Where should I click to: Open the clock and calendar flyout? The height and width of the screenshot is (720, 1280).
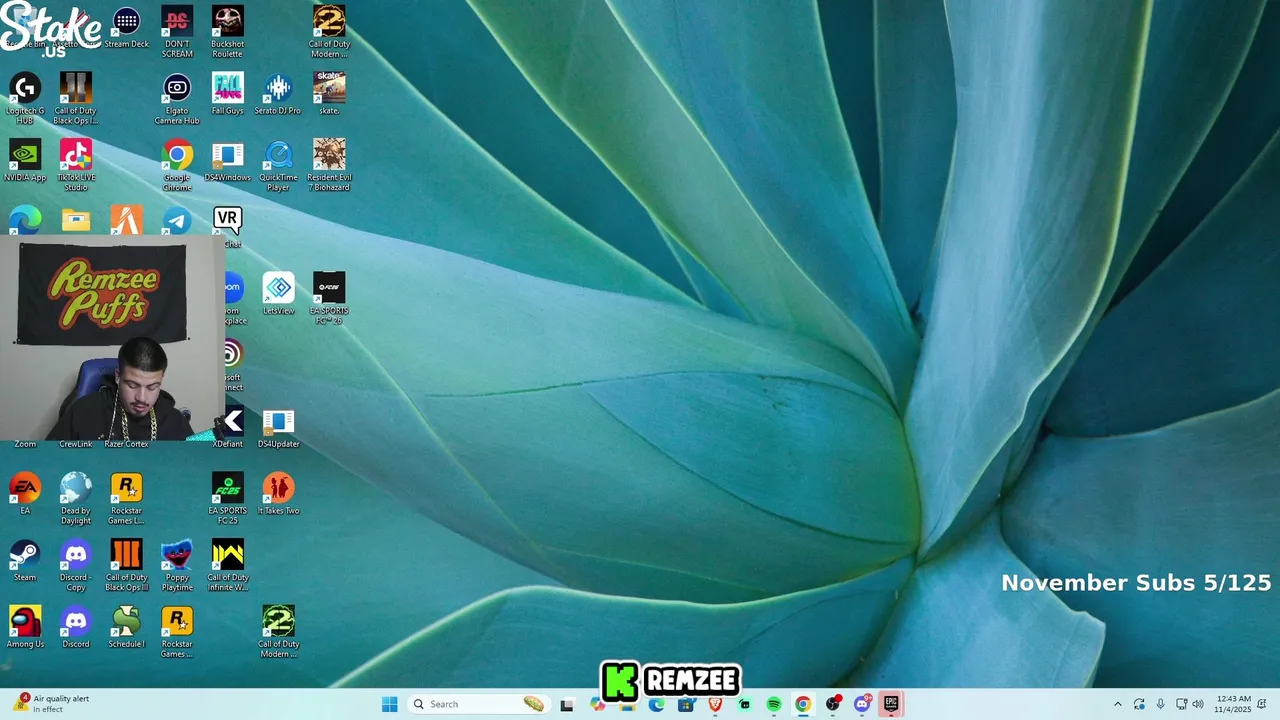click(x=1232, y=704)
